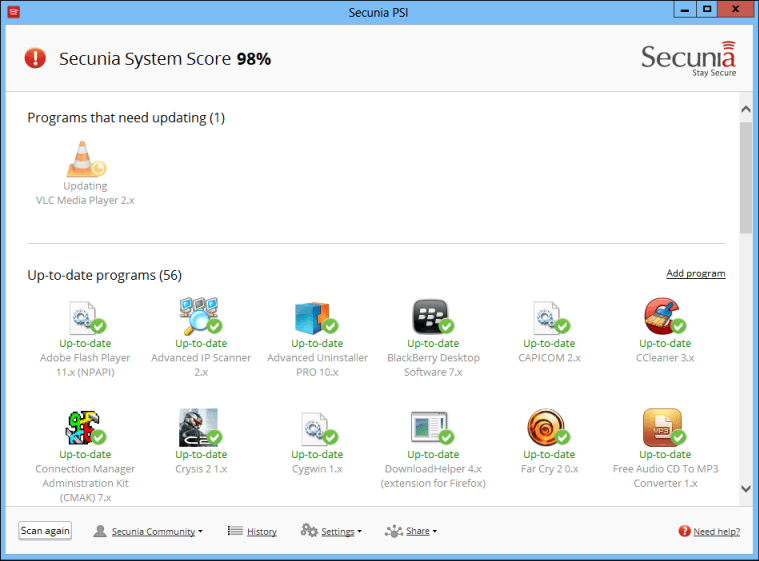
Task: Click the 'Far Cry 2 0.x' program label
Action: (x=549, y=469)
